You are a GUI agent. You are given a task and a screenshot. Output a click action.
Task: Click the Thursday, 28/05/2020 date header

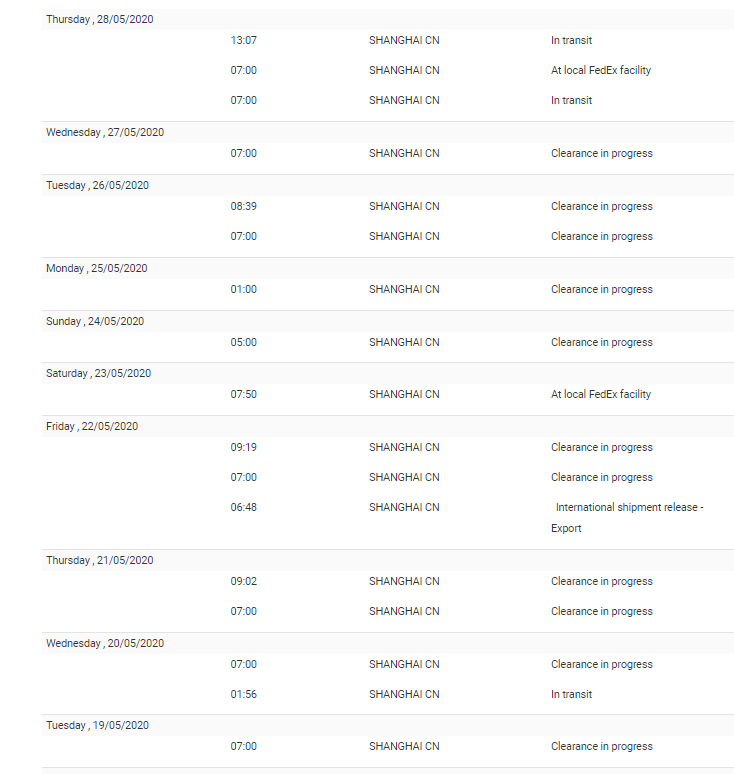pyautogui.click(x=100, y=20)
